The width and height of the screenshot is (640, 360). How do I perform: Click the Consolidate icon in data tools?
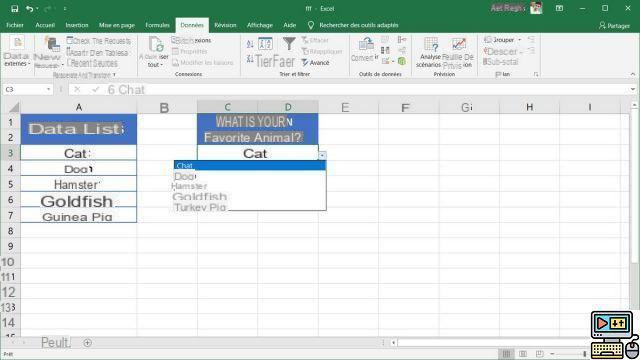point(402,40)
